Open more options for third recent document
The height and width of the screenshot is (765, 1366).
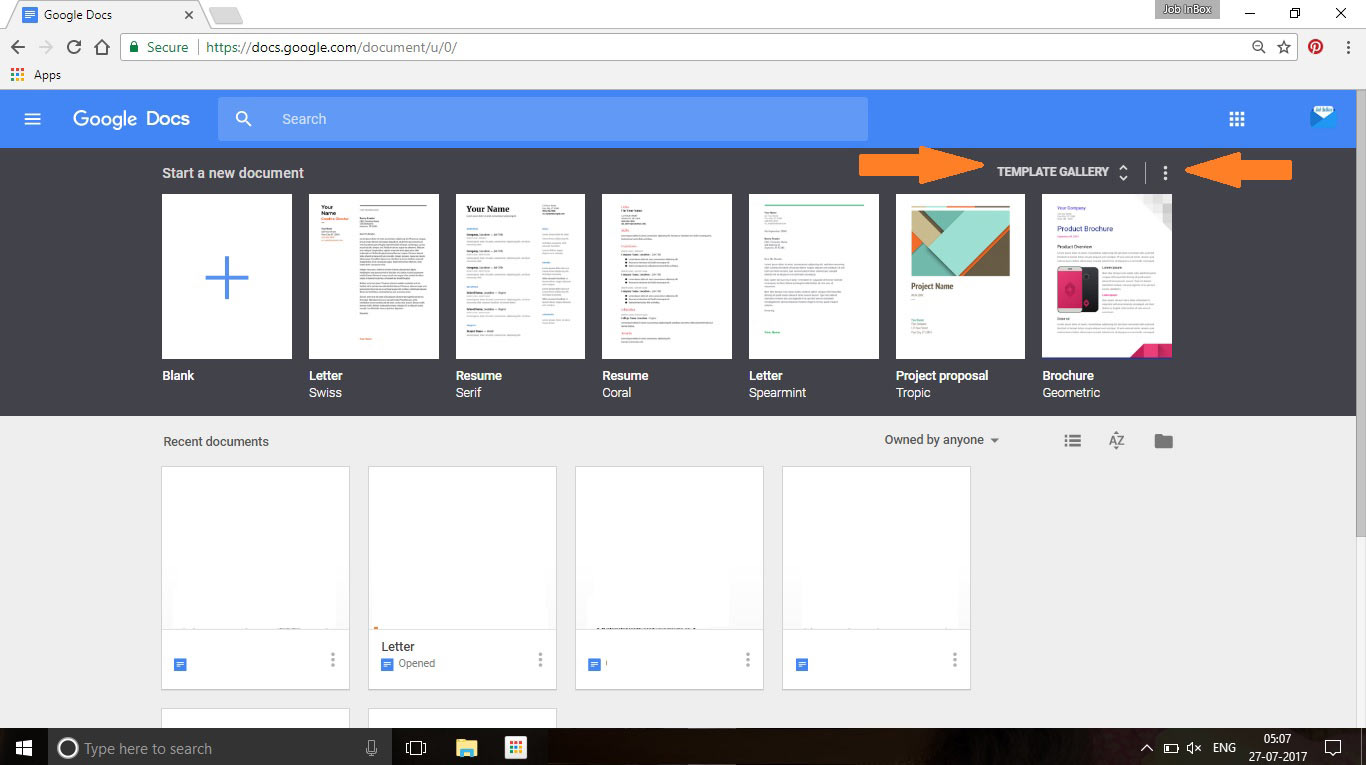(x=747, y=659)
